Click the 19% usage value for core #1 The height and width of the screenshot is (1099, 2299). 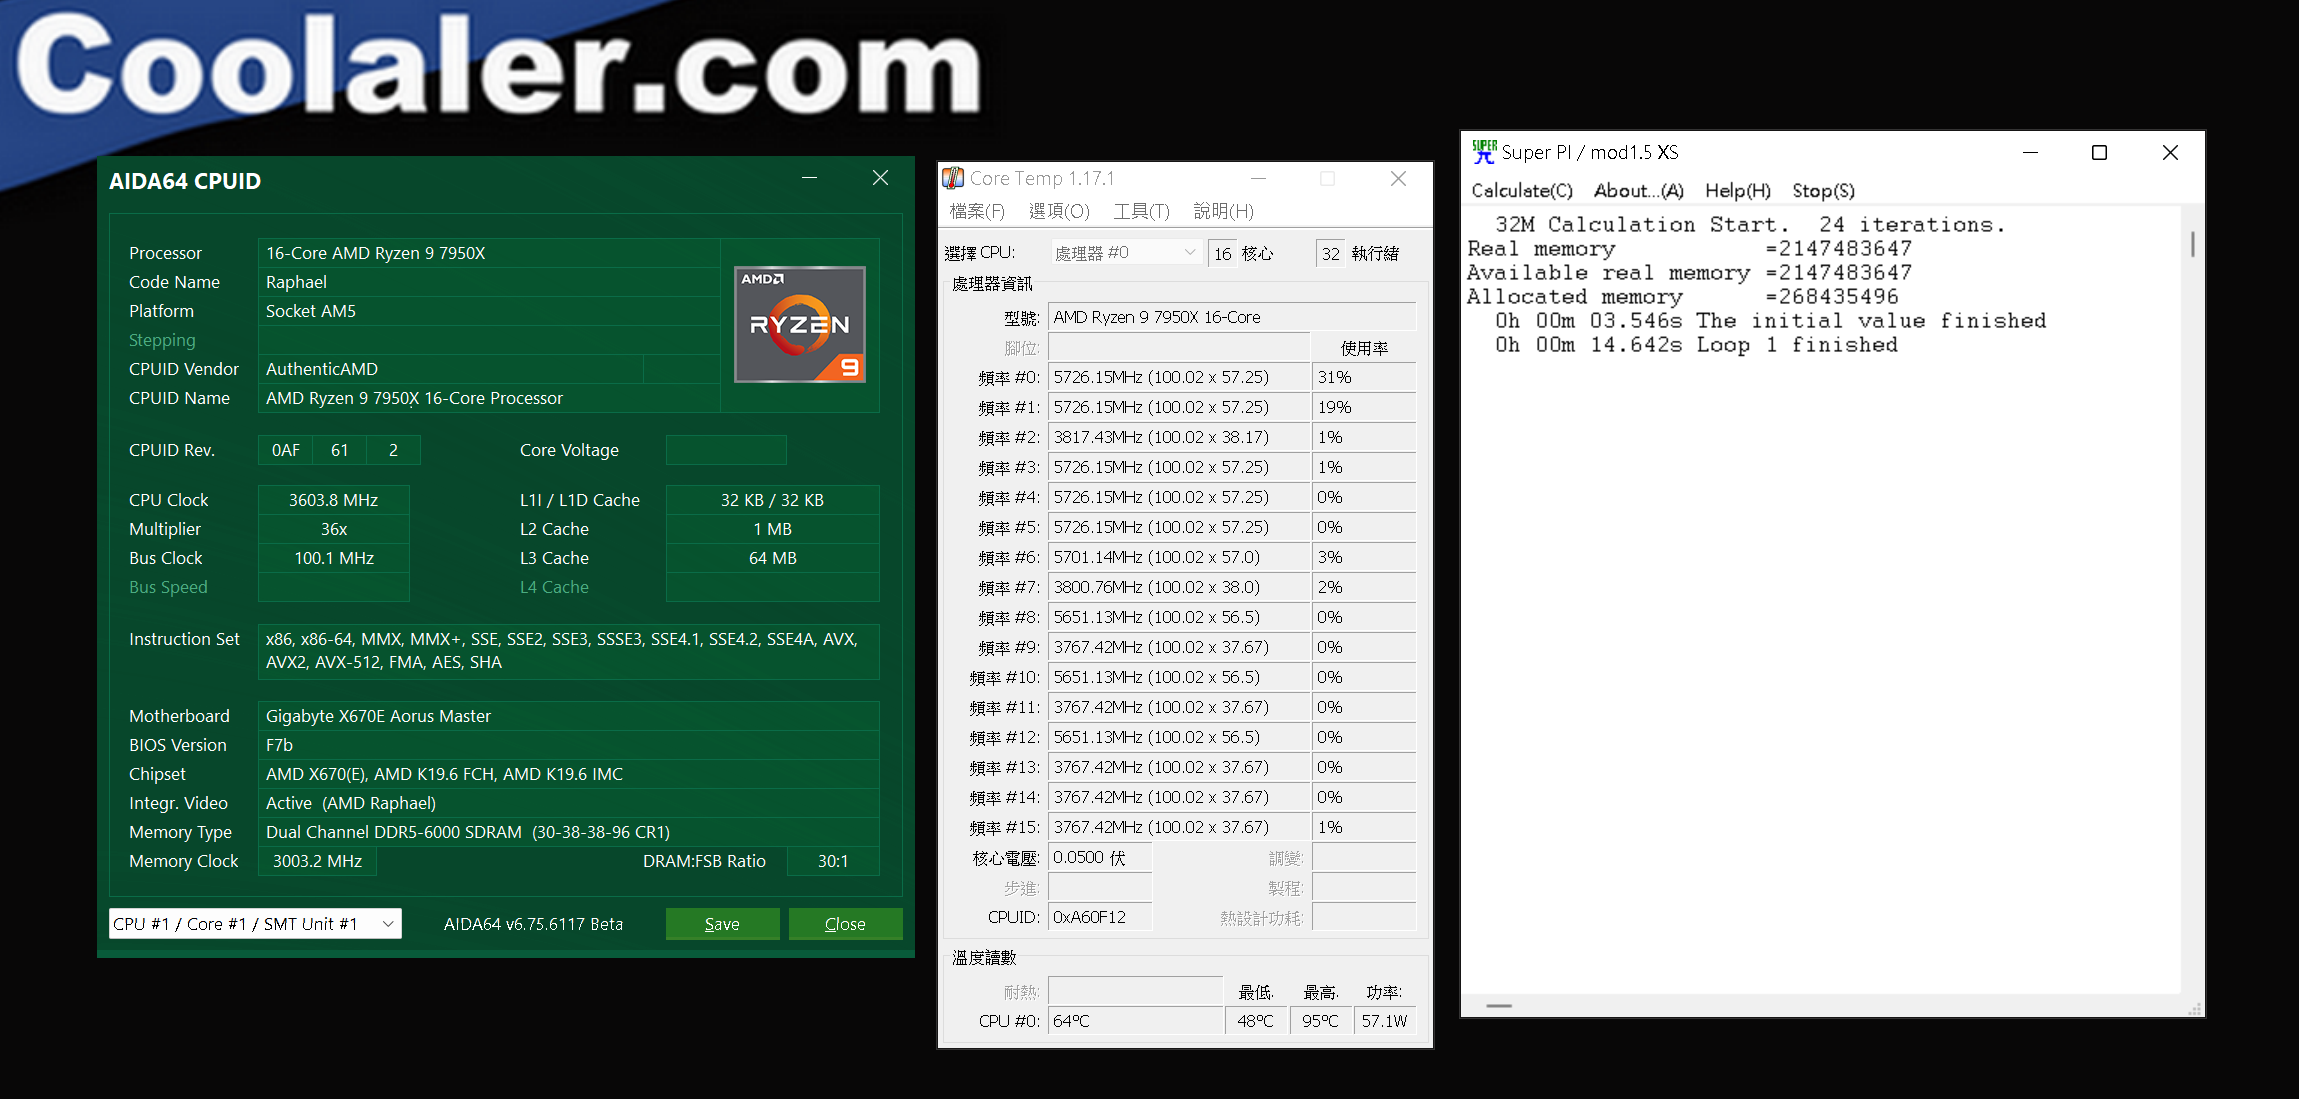tap(1364, 407)
